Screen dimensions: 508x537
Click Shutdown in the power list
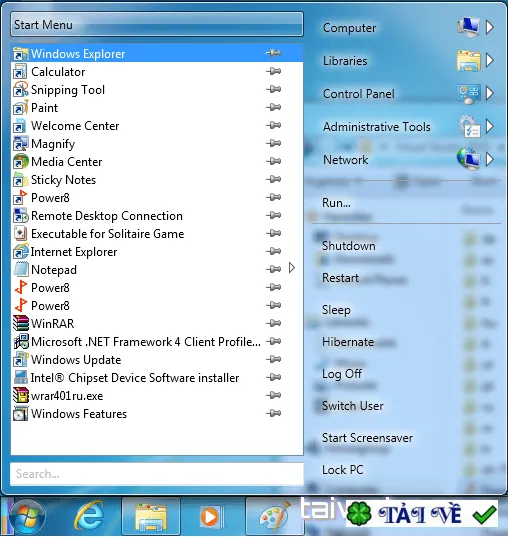349,246
